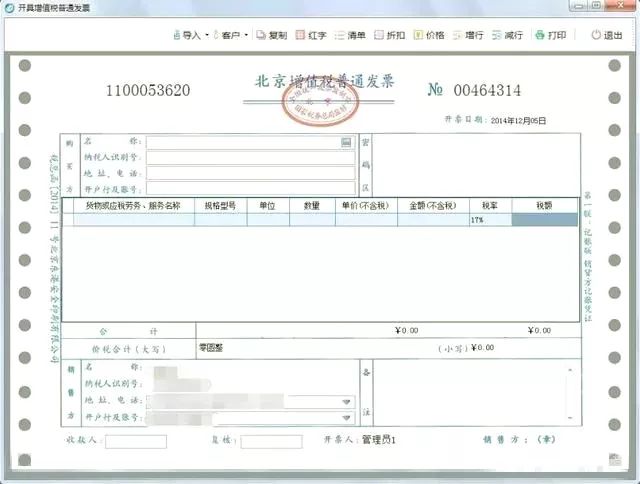
Task: Click the 规格型号 column header
Action: 220,206
